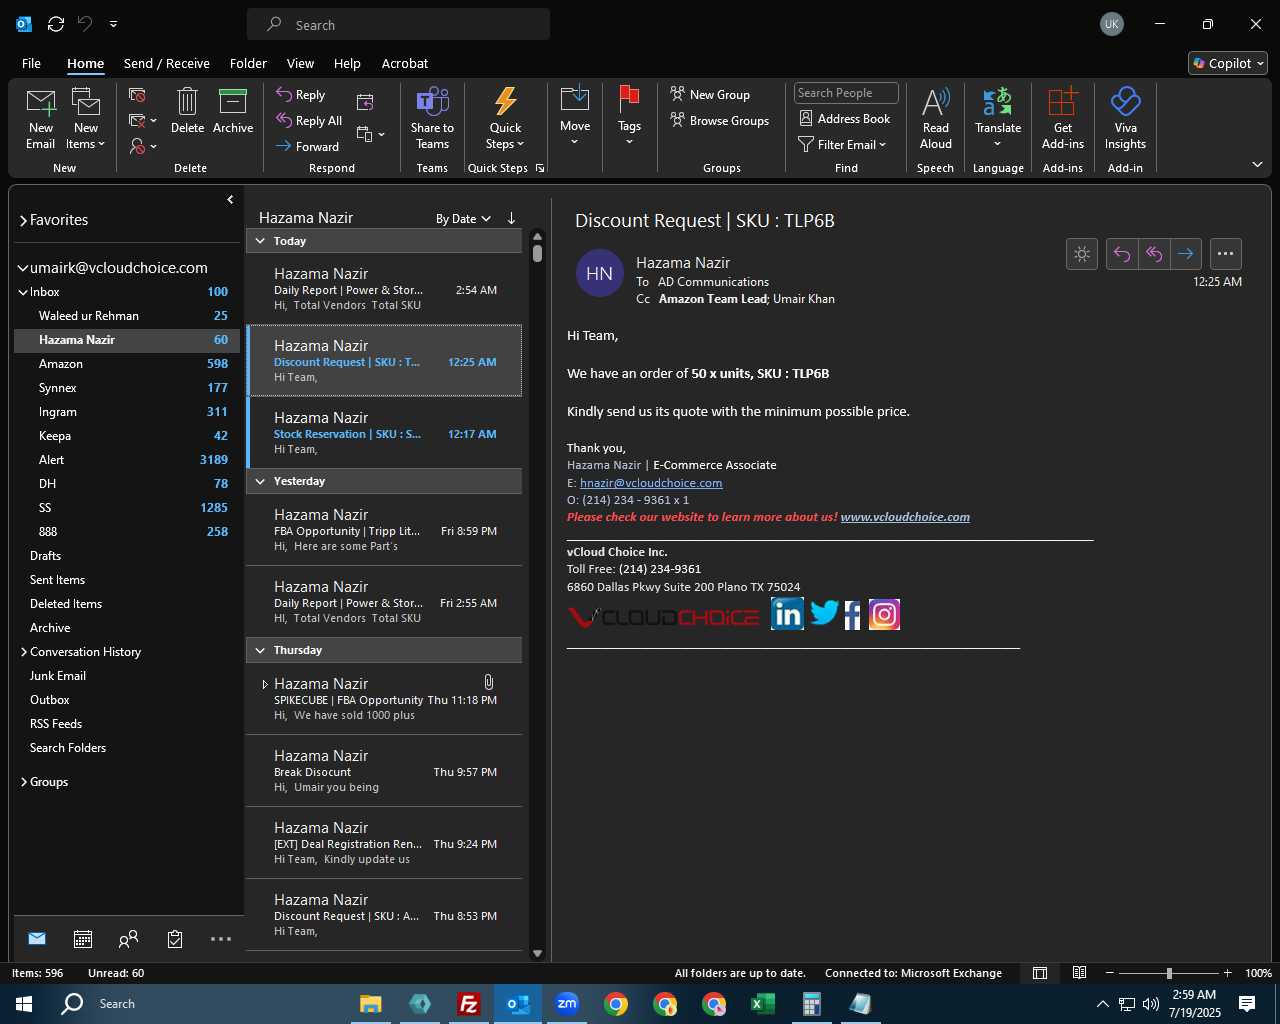Image resolution: width=1280 pixels, height=1024 pixels.
Task: Switch to the Folder tab
Action: (248, 63)
